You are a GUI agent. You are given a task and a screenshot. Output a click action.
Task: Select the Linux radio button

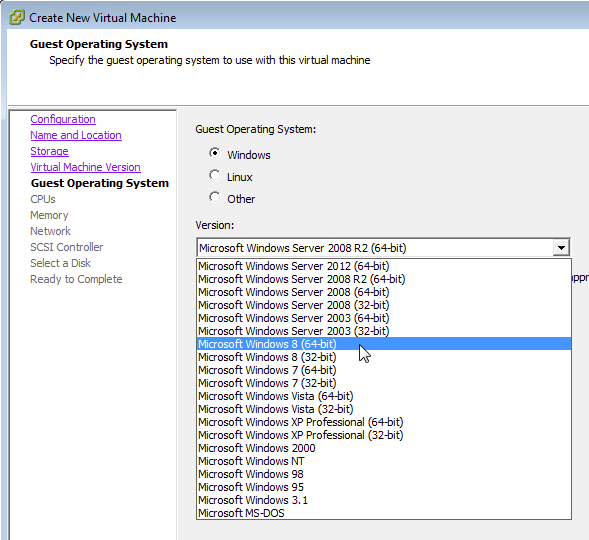[214, 175]
